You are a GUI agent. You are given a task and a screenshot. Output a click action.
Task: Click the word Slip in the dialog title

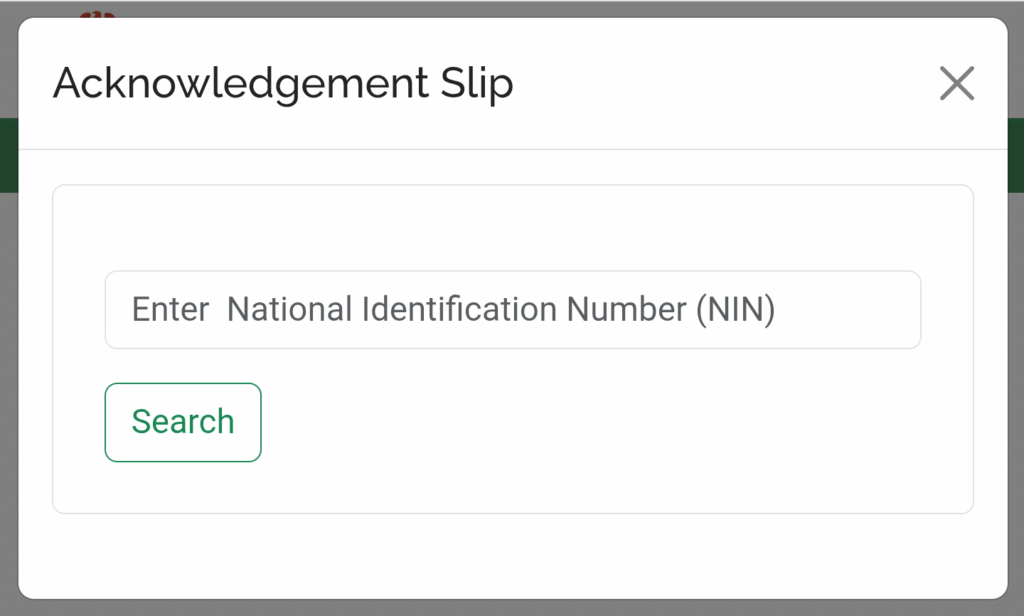pyautogui.click(x=477, y=84)
